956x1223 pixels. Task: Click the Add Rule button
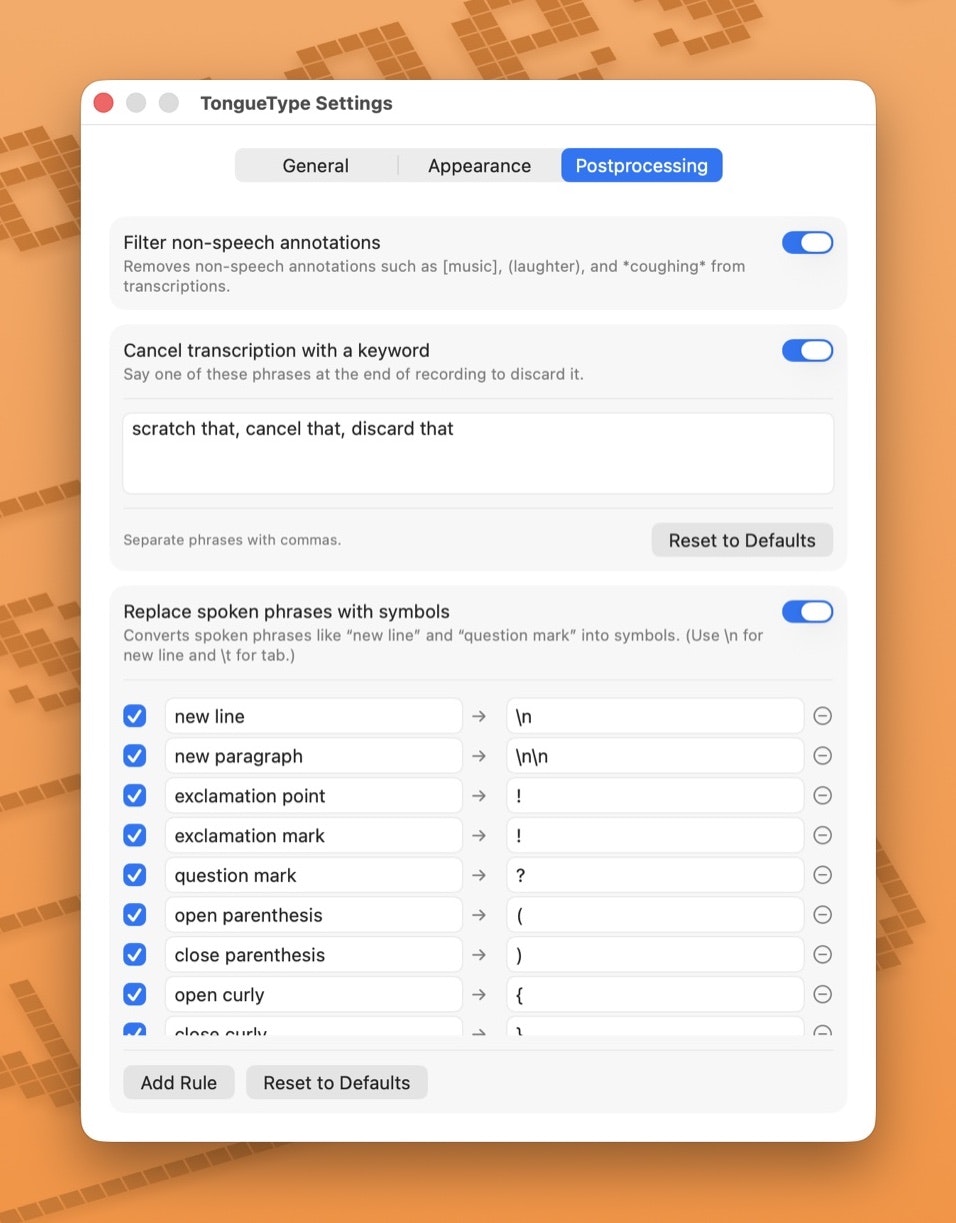(179, 1083)
